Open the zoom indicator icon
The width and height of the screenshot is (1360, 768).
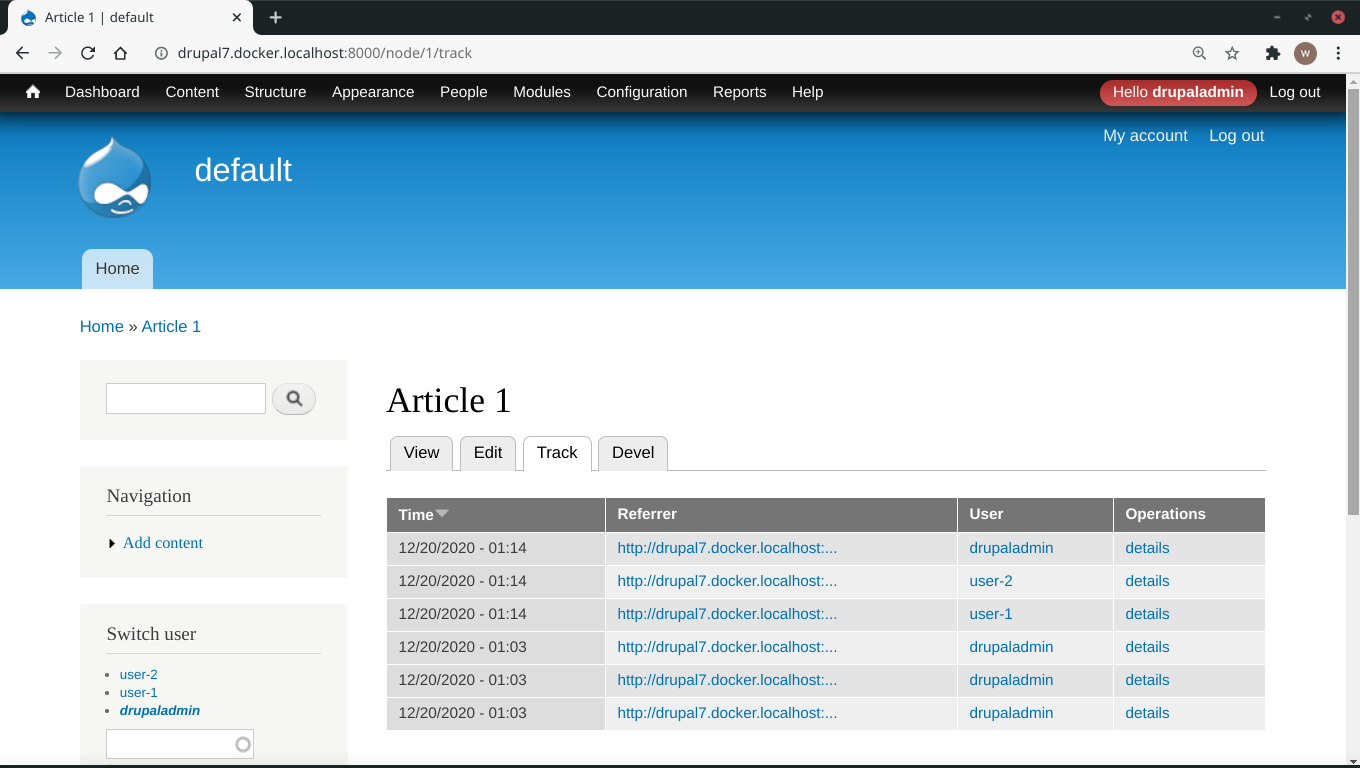point(1199,53)
